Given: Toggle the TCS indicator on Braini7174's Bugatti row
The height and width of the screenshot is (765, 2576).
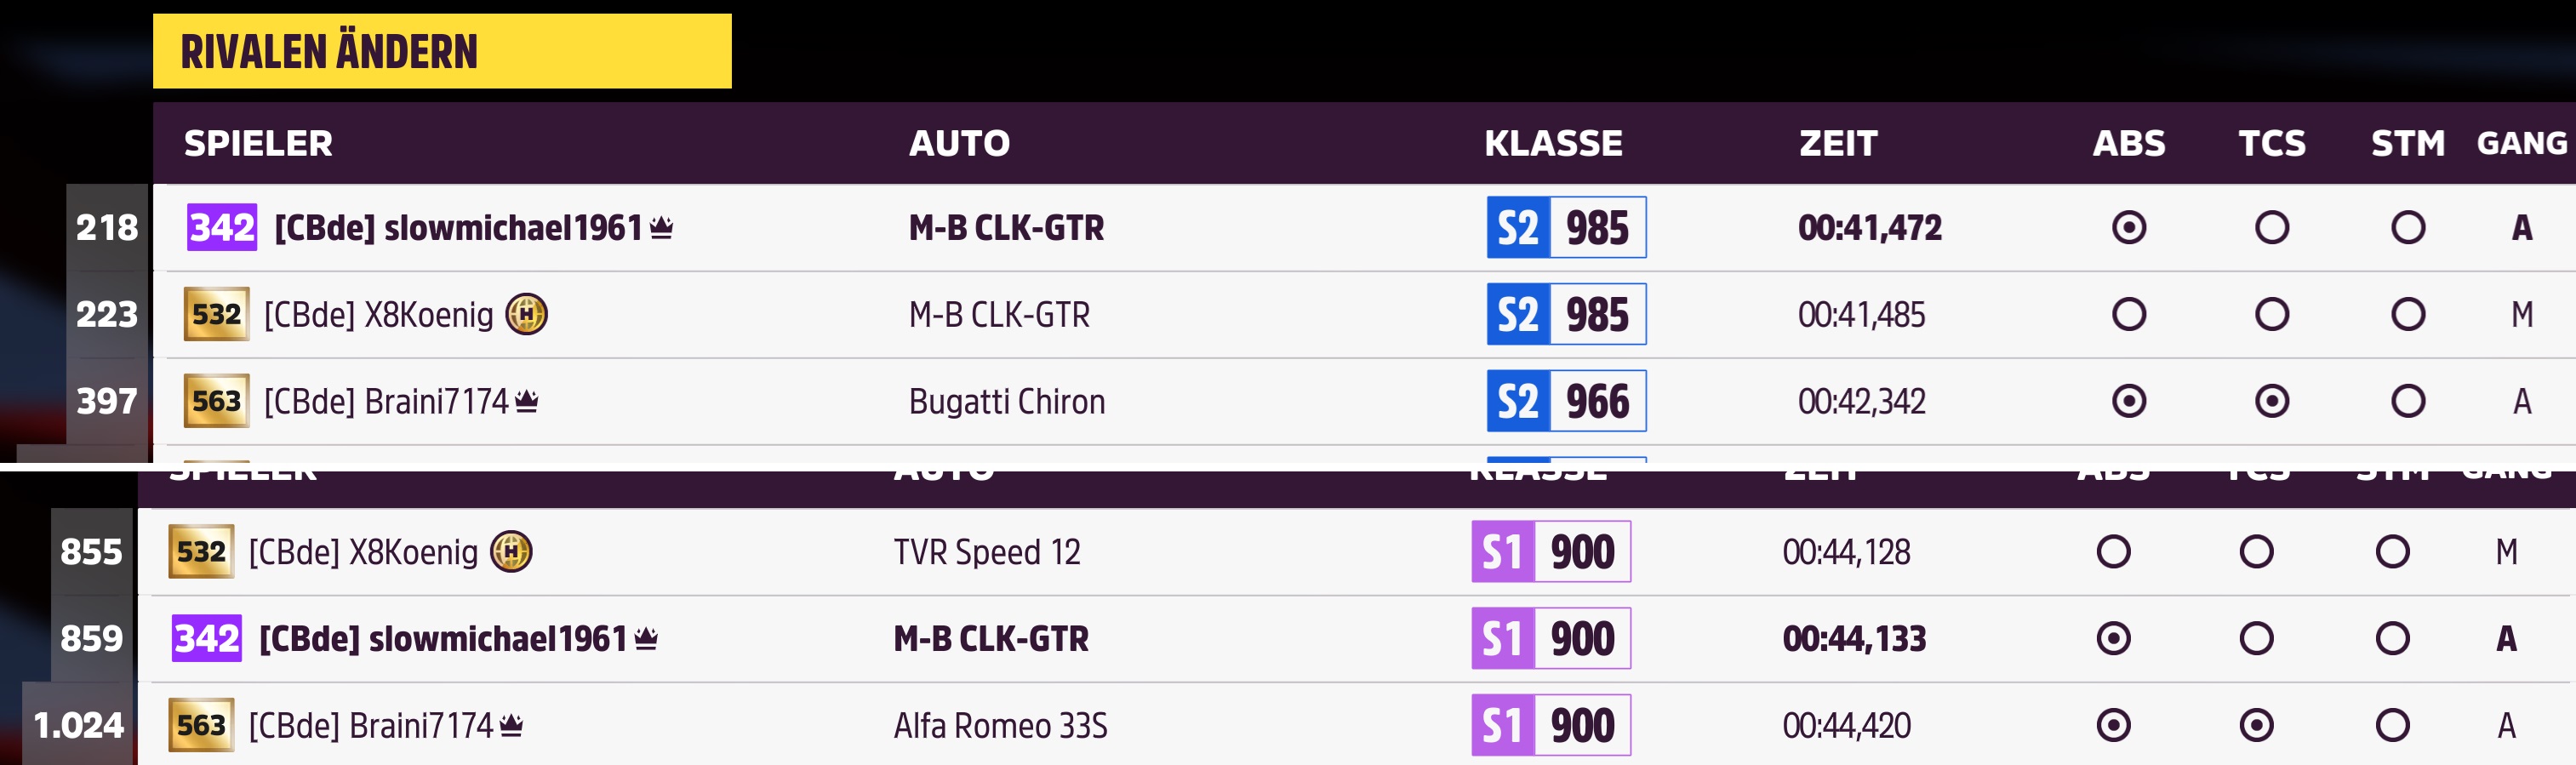Looking at the screenshot, I should [2272, 400].
